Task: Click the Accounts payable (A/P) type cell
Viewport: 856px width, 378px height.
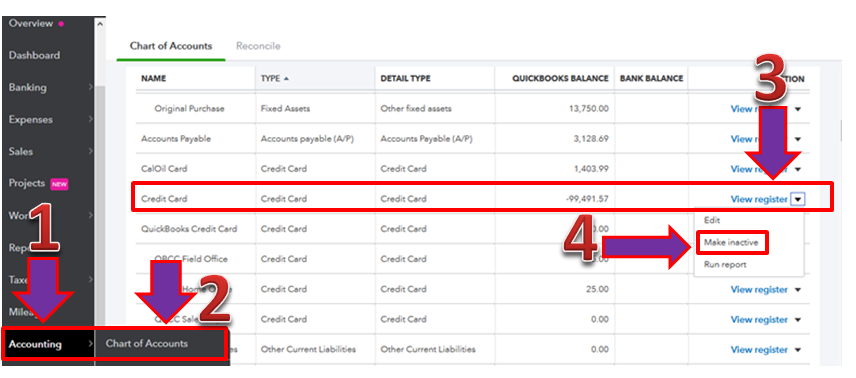Action: [307, 139]
